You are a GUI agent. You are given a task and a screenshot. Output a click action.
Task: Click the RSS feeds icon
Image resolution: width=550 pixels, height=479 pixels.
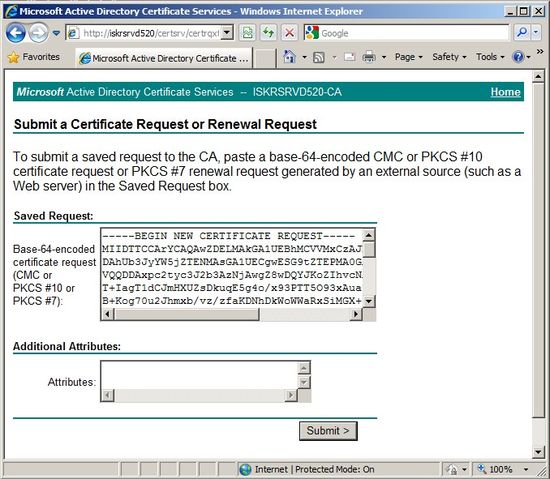point(318,57)
